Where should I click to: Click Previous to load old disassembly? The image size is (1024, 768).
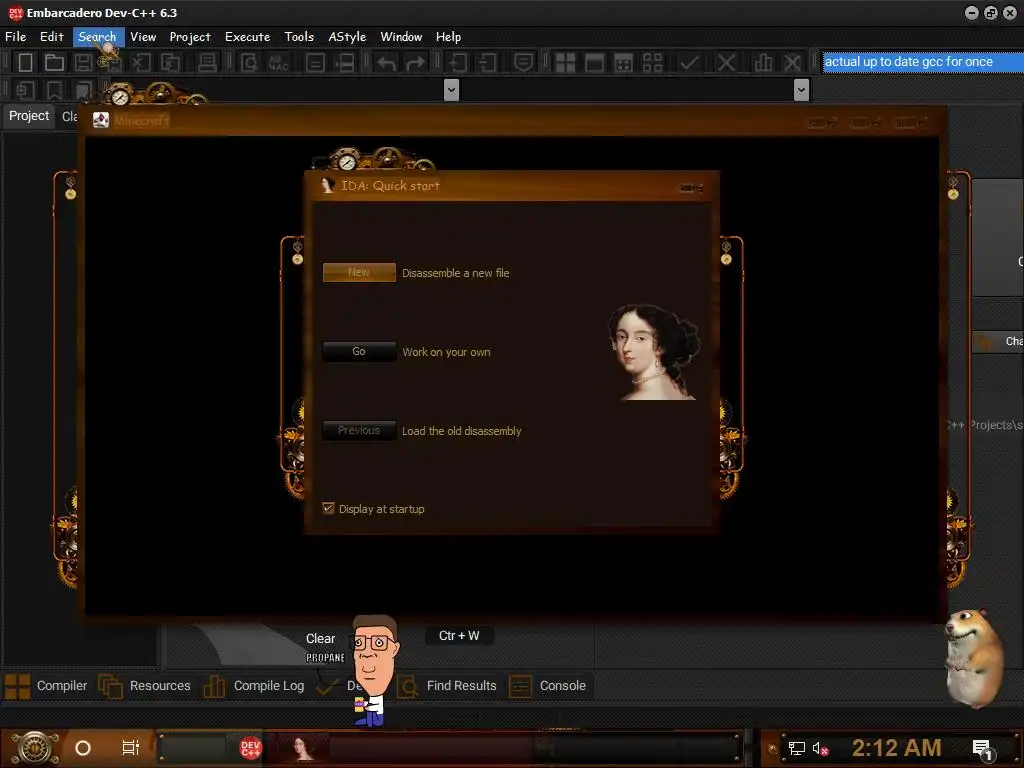click(359, 430)
